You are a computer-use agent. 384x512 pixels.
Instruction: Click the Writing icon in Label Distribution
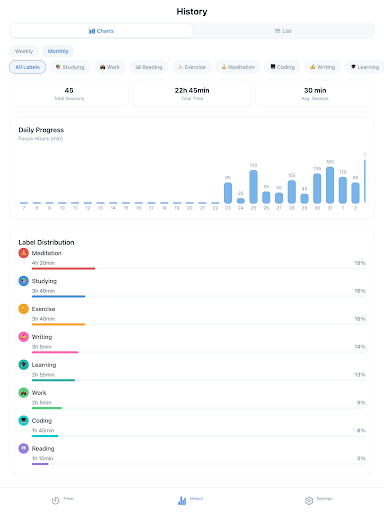[23, 337]
